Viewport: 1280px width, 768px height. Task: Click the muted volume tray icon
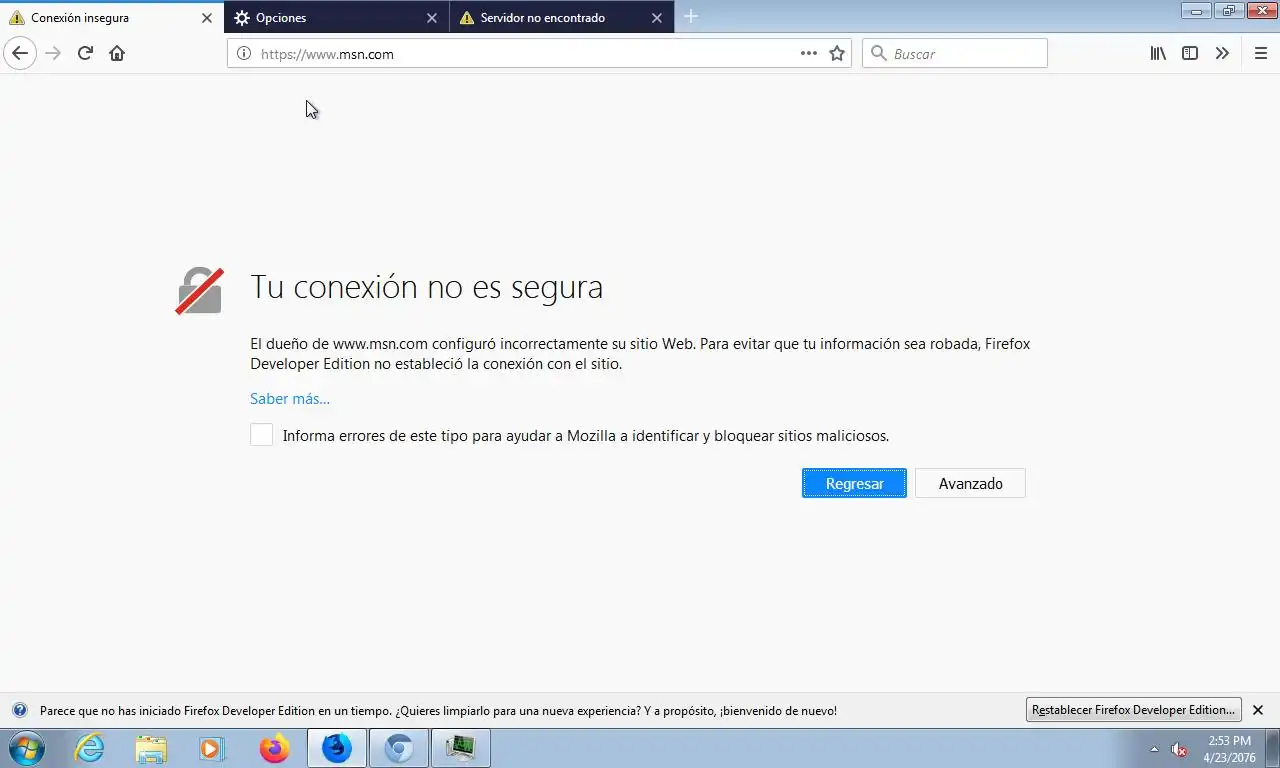[x=1179, y=749]
